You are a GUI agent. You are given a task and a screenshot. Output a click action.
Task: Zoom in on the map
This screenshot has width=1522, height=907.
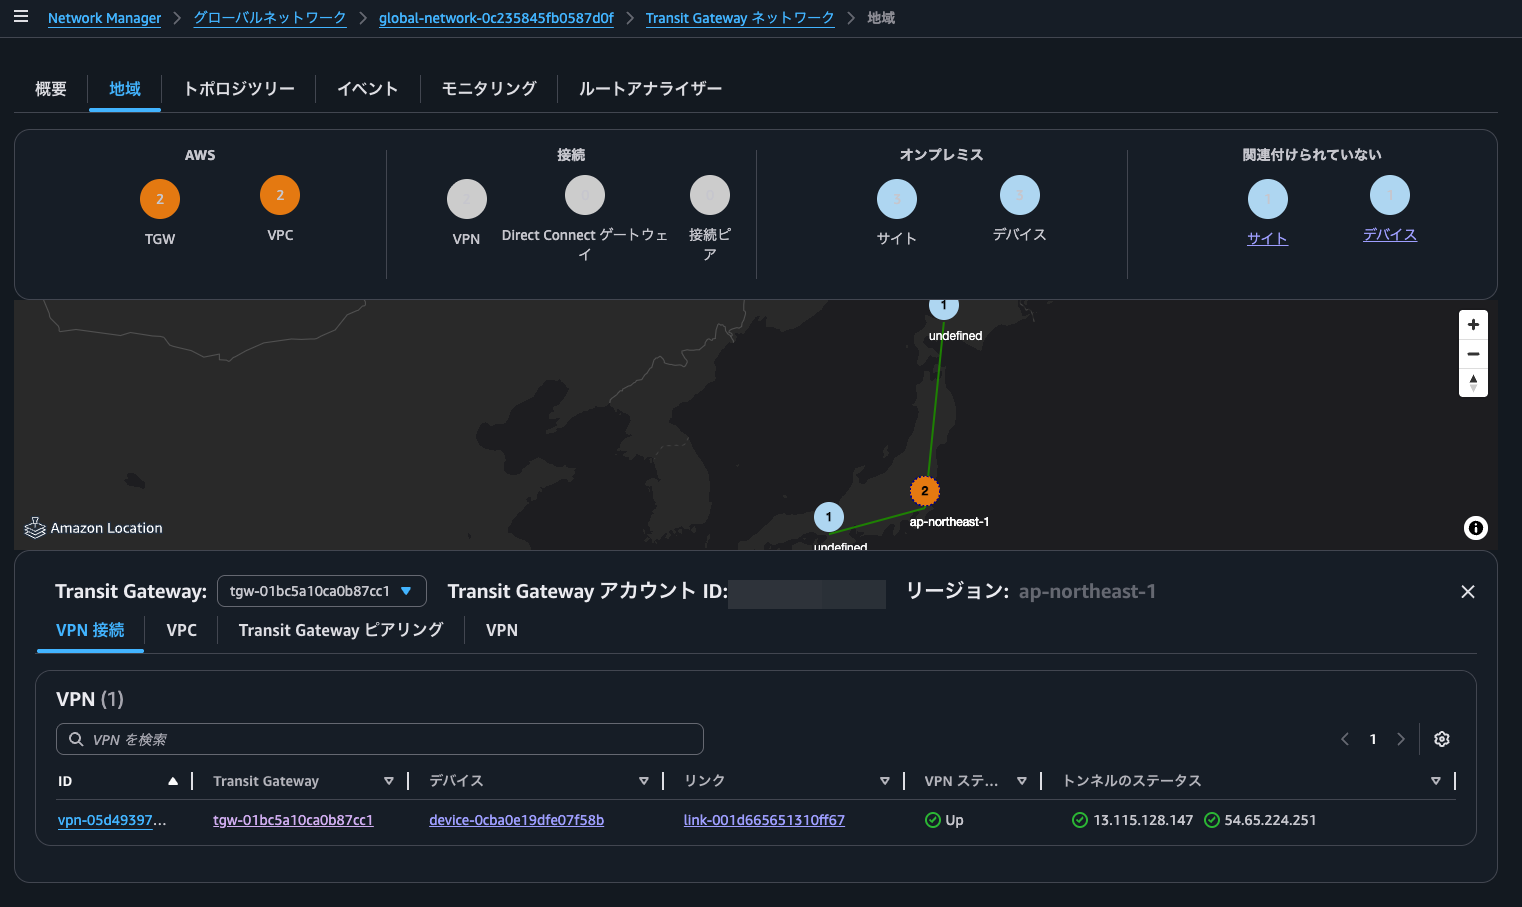(x=1473, y=325)
